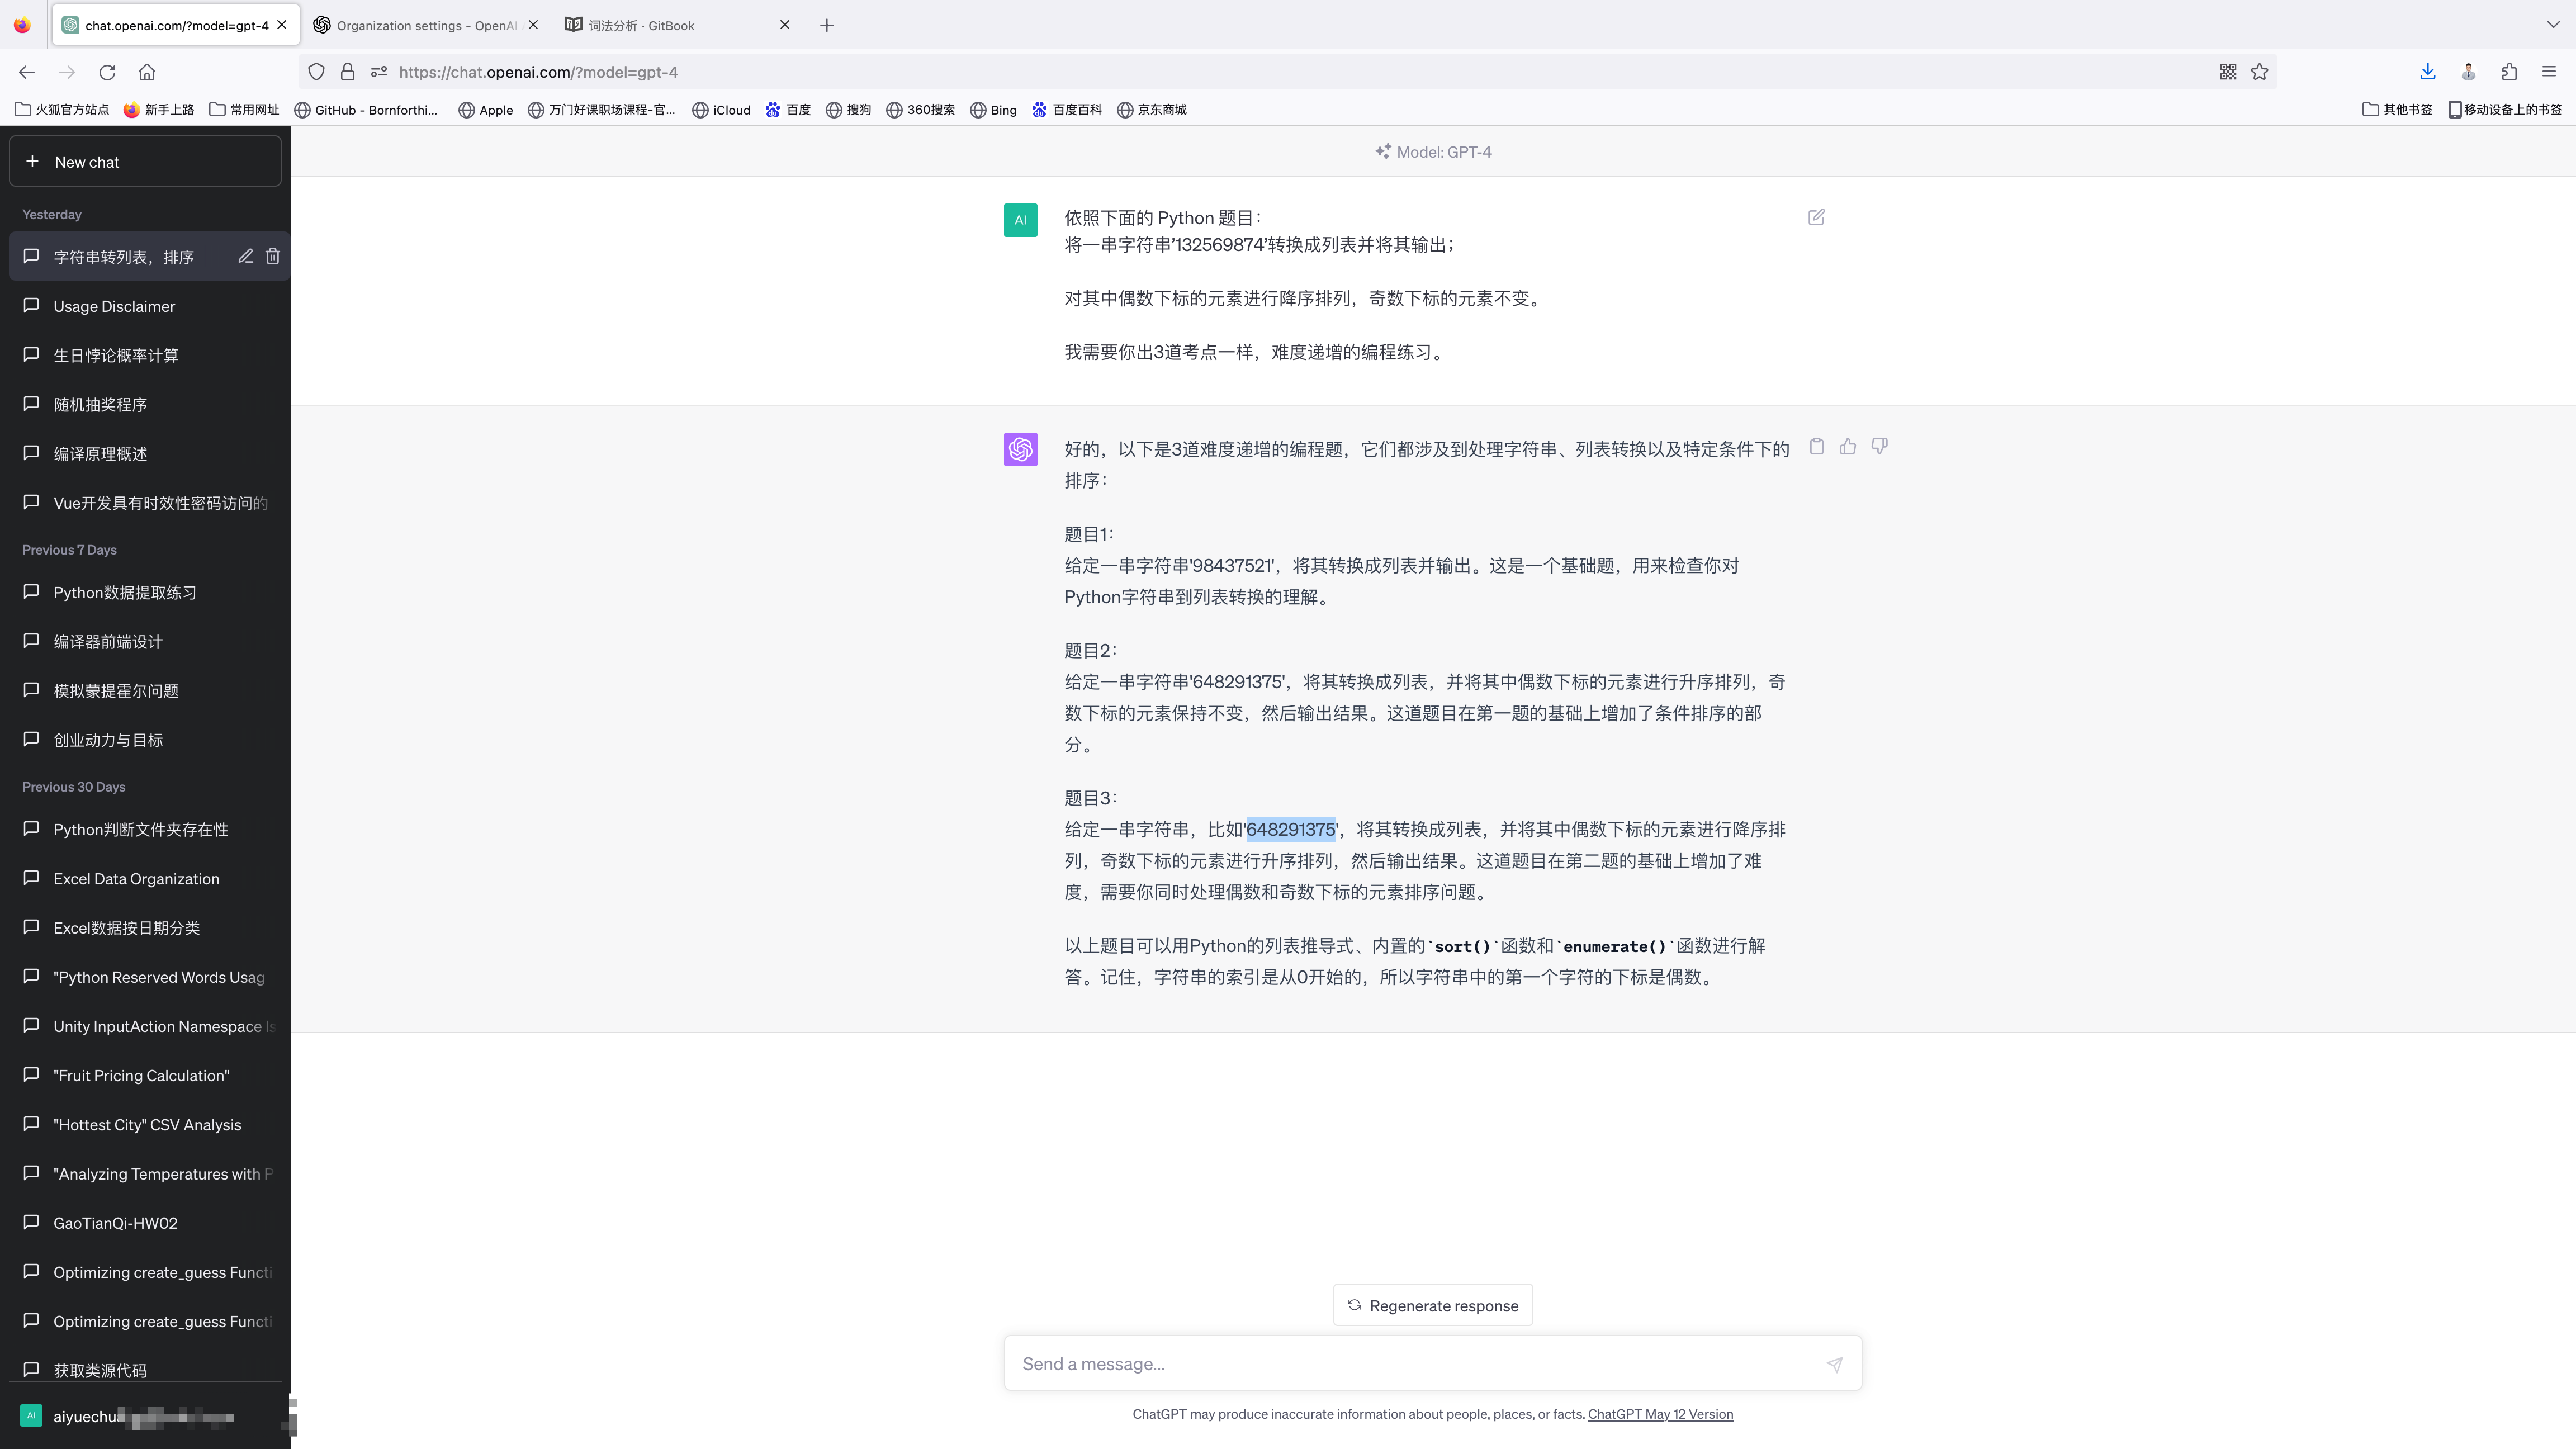The width and height of the screenshot is (2576, 1449).
Task: Click the site security padlock icon
Action: point(347,72)
